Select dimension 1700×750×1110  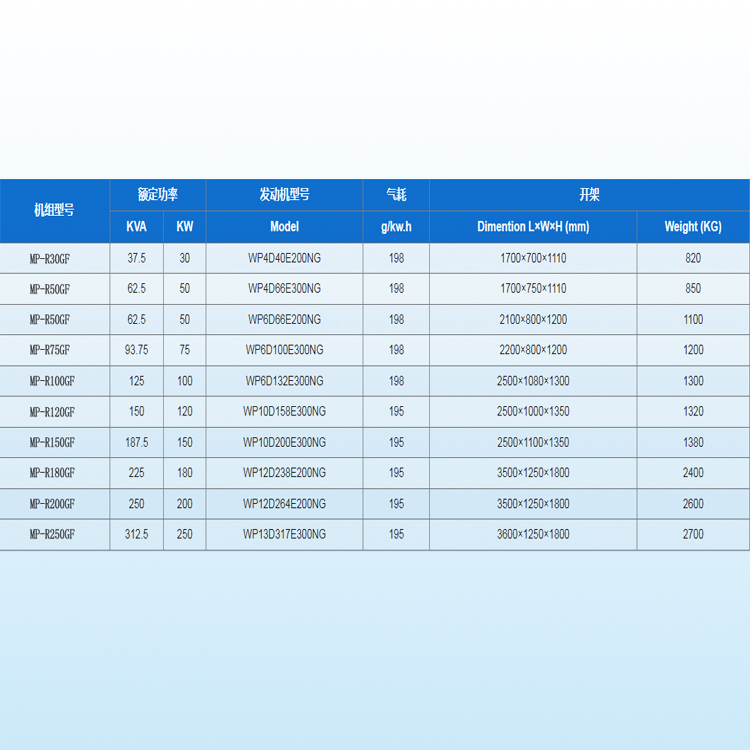click(533, 288)
